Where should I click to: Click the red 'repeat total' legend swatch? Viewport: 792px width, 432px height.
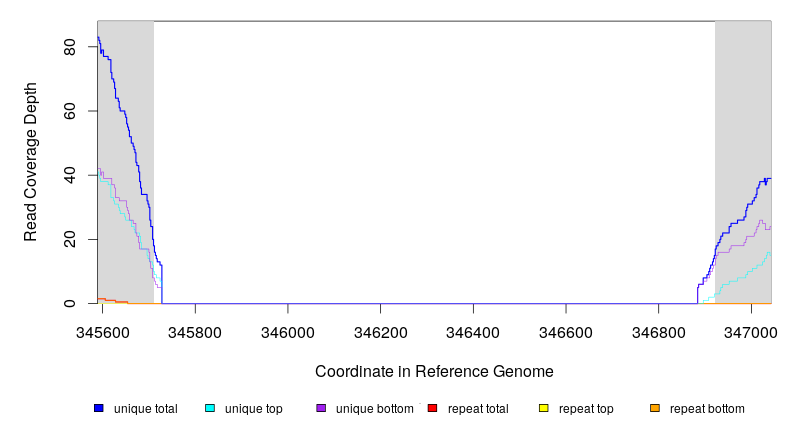click(432, 409)
